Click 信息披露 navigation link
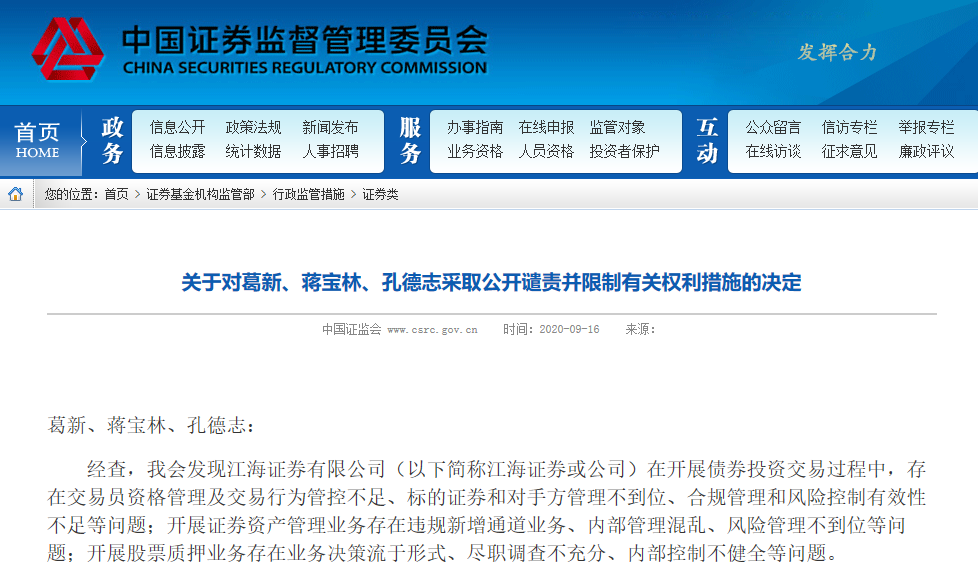 tap(177, 152)
